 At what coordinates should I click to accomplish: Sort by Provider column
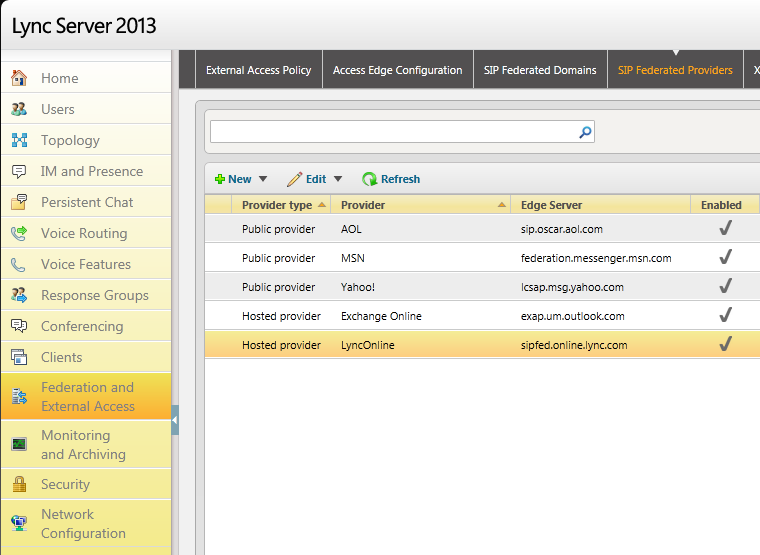421,205
